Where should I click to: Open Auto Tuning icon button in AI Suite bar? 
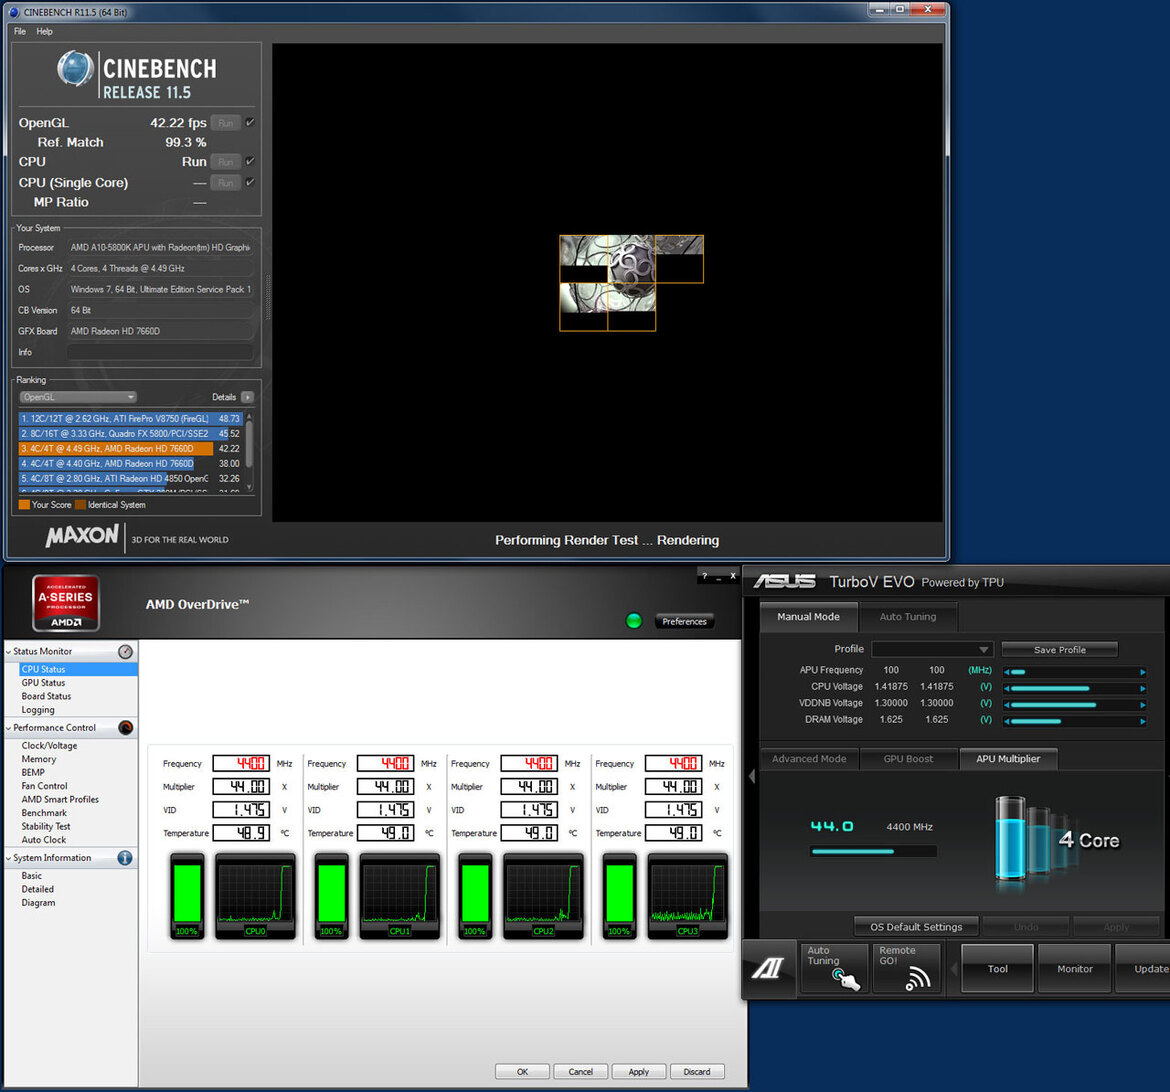(834, 968)
